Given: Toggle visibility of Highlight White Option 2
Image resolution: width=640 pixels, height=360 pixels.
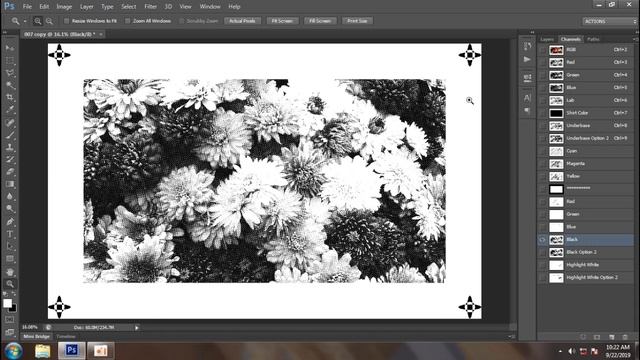Looking at the screenshot, I should (542, 278).
